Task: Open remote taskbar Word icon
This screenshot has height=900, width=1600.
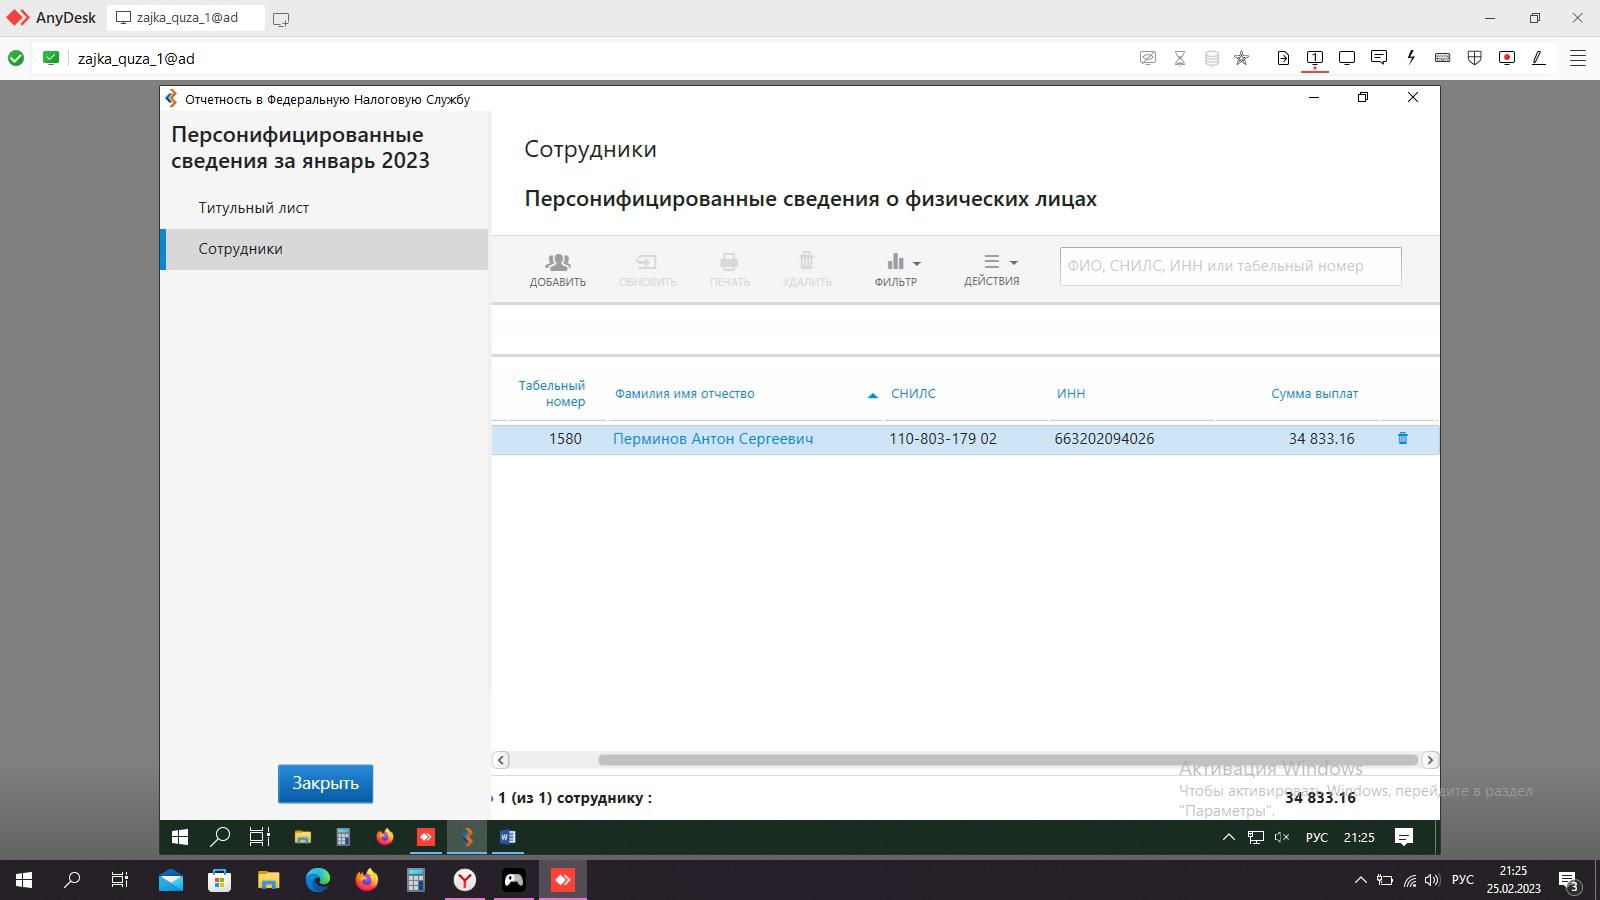Action: pyautogui.click(x=508, y=837)
